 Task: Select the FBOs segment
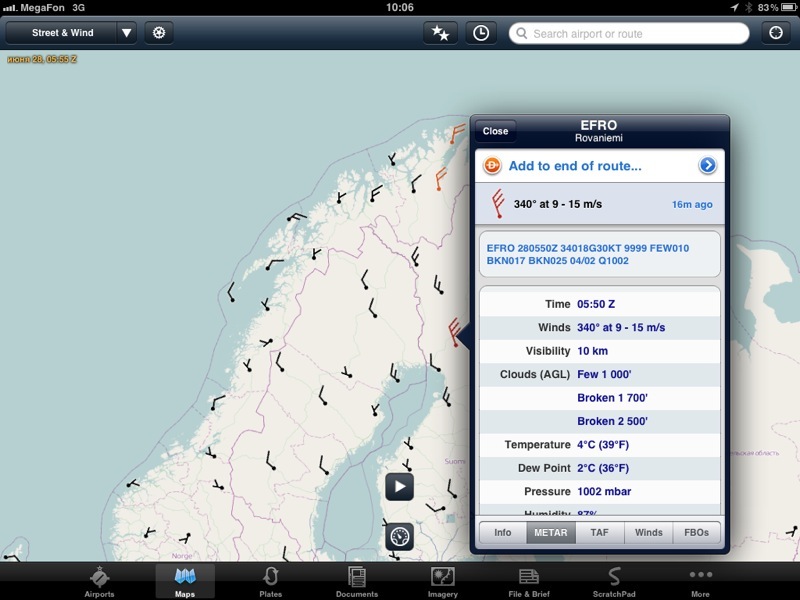coord(696,533)
